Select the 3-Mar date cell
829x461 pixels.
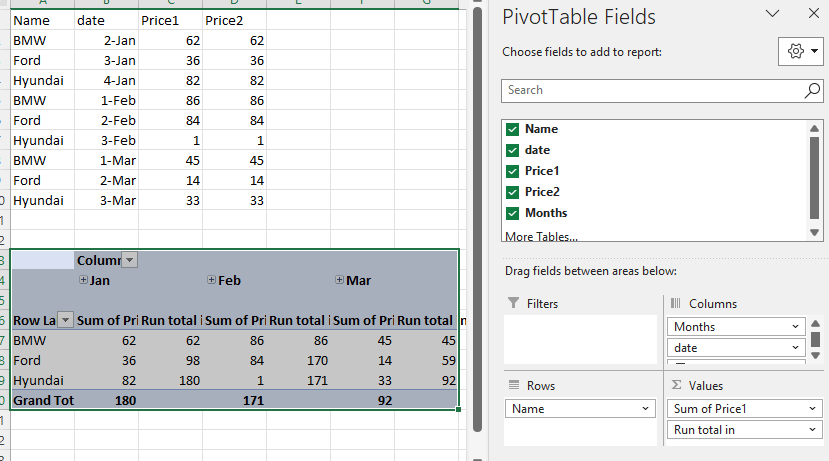(106, 201)
